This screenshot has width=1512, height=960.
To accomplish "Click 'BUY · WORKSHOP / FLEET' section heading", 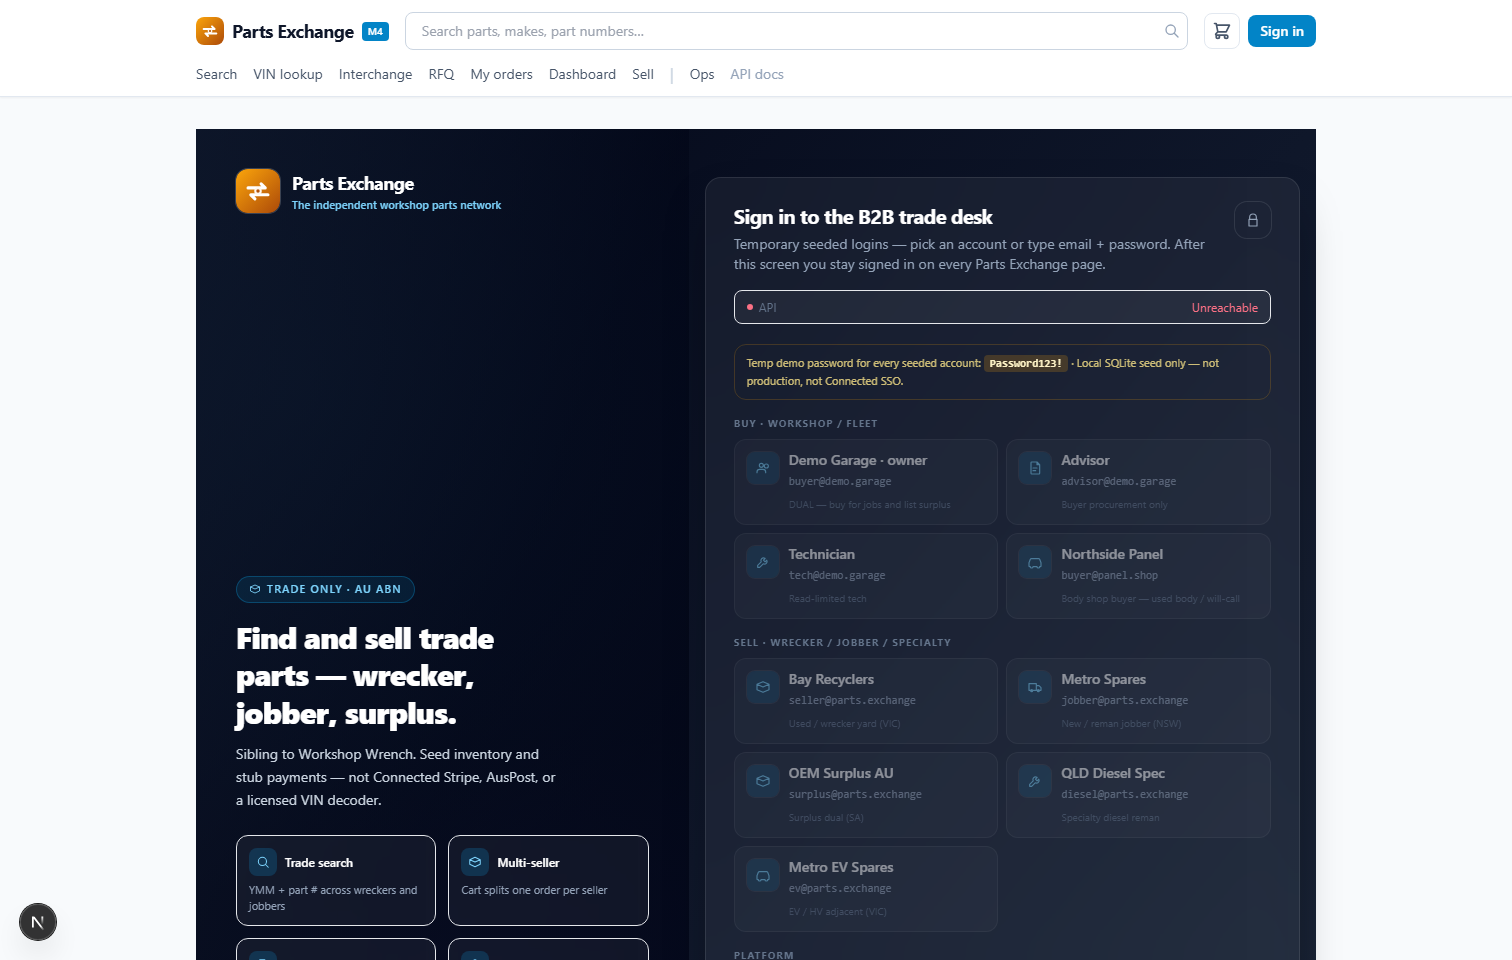I will (x=805, y=423).
